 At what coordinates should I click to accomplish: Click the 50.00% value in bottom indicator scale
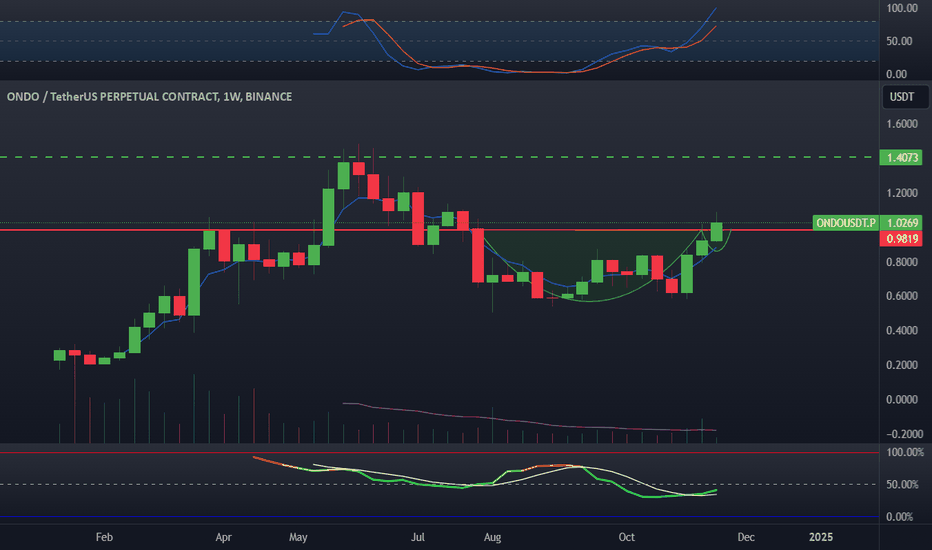coord(902,485)
